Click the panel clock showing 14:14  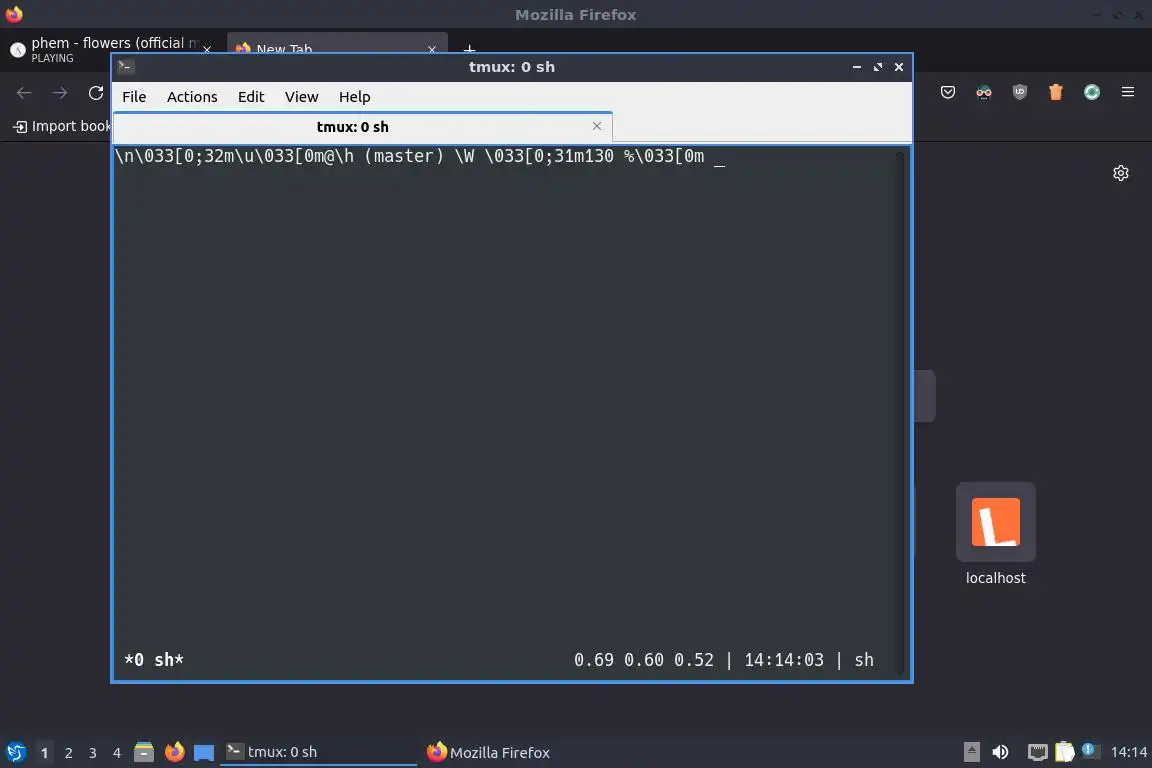pos(1128,752)
